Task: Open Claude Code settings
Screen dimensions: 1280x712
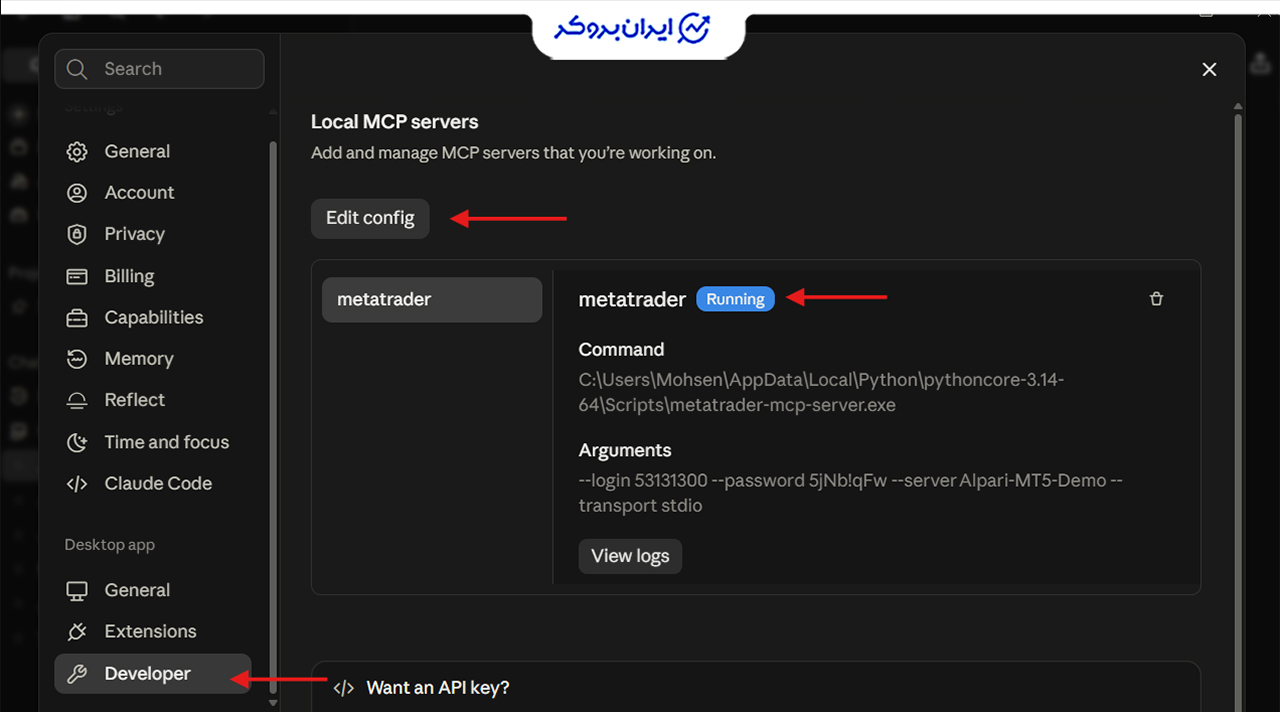Action: 153,484
